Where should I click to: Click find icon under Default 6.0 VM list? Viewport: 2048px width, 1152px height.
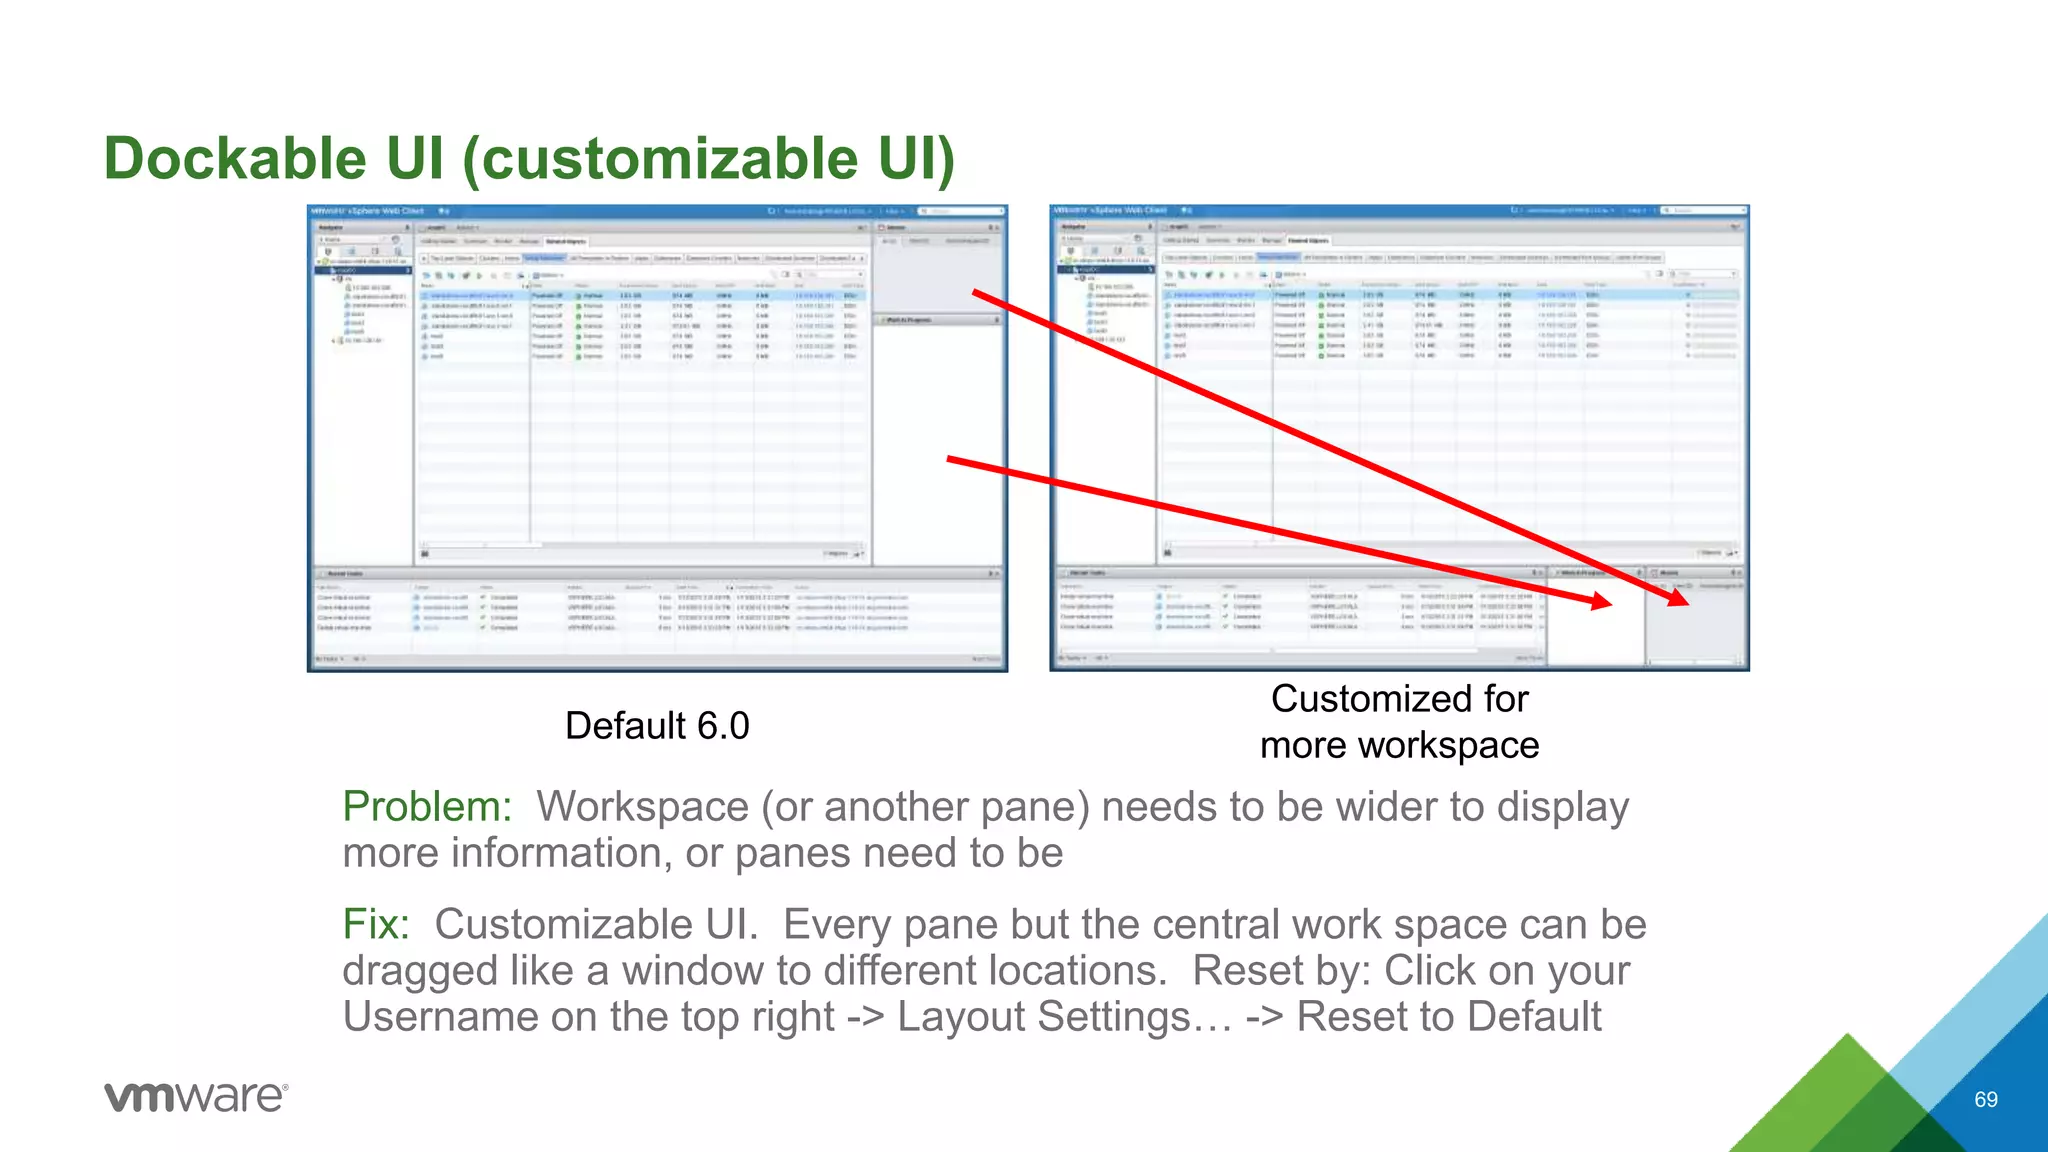click(425, 554)
